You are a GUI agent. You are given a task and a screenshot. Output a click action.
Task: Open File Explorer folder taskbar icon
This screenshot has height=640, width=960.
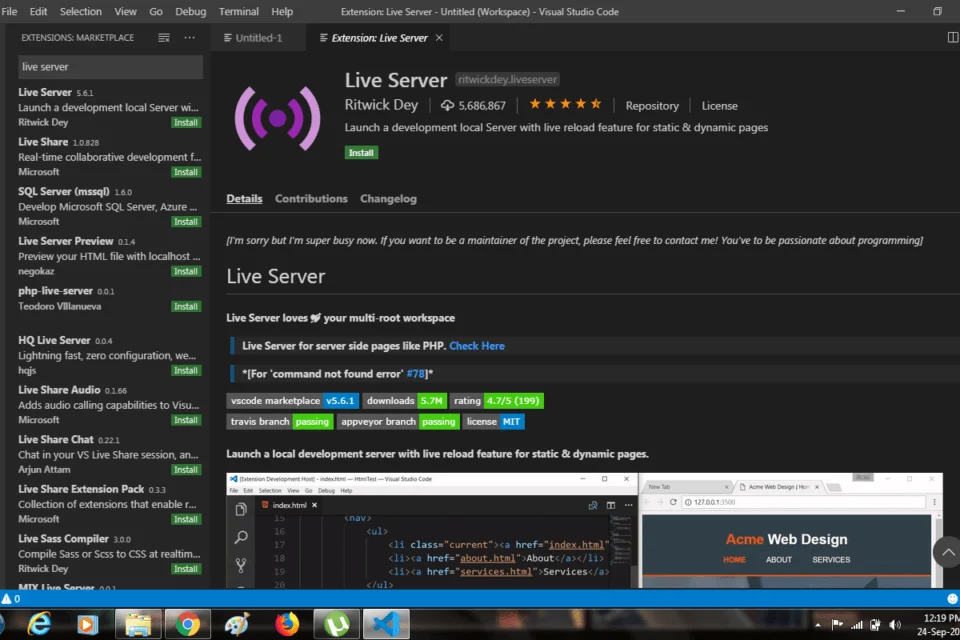click(x=138, y=624)
